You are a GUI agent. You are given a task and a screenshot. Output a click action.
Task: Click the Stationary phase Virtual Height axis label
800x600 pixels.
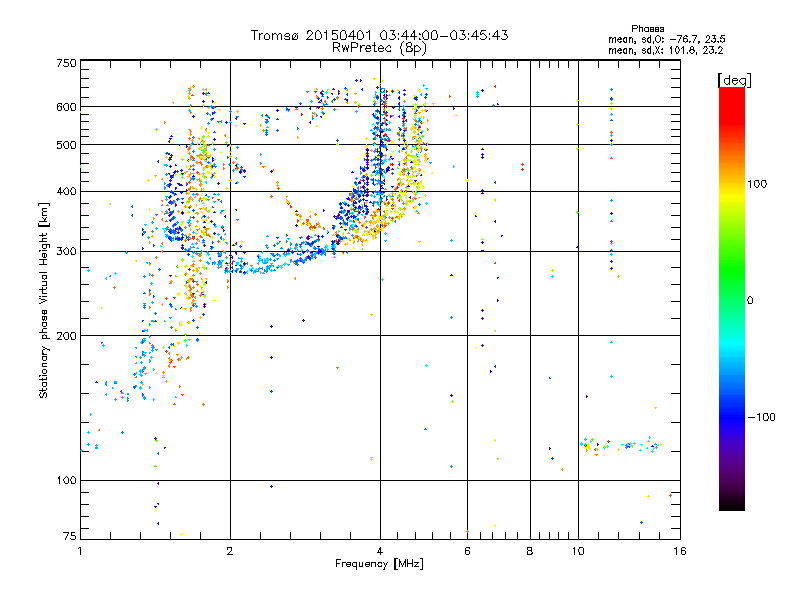[x=44, y=300]
